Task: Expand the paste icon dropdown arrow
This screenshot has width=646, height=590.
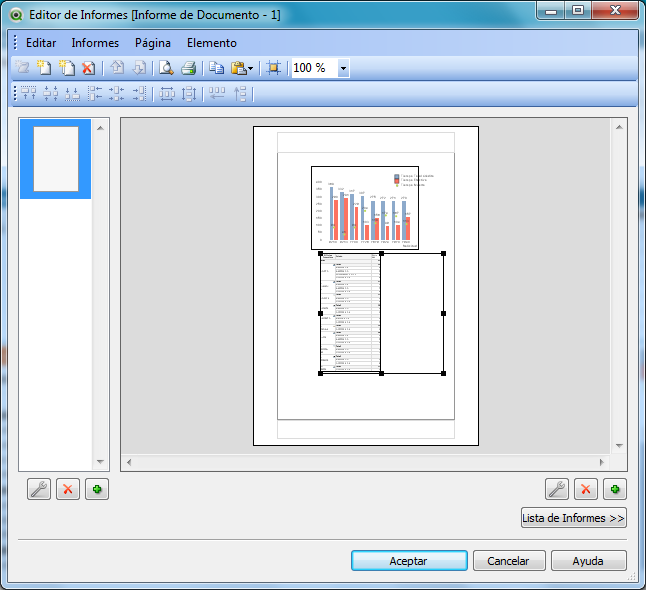Action: (250, 68)
